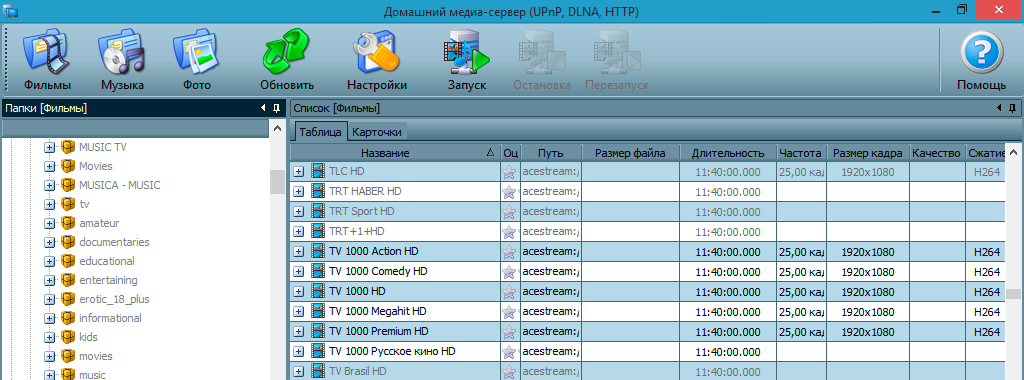Click the film icon of TV 1000 Comedy HD

317,271
